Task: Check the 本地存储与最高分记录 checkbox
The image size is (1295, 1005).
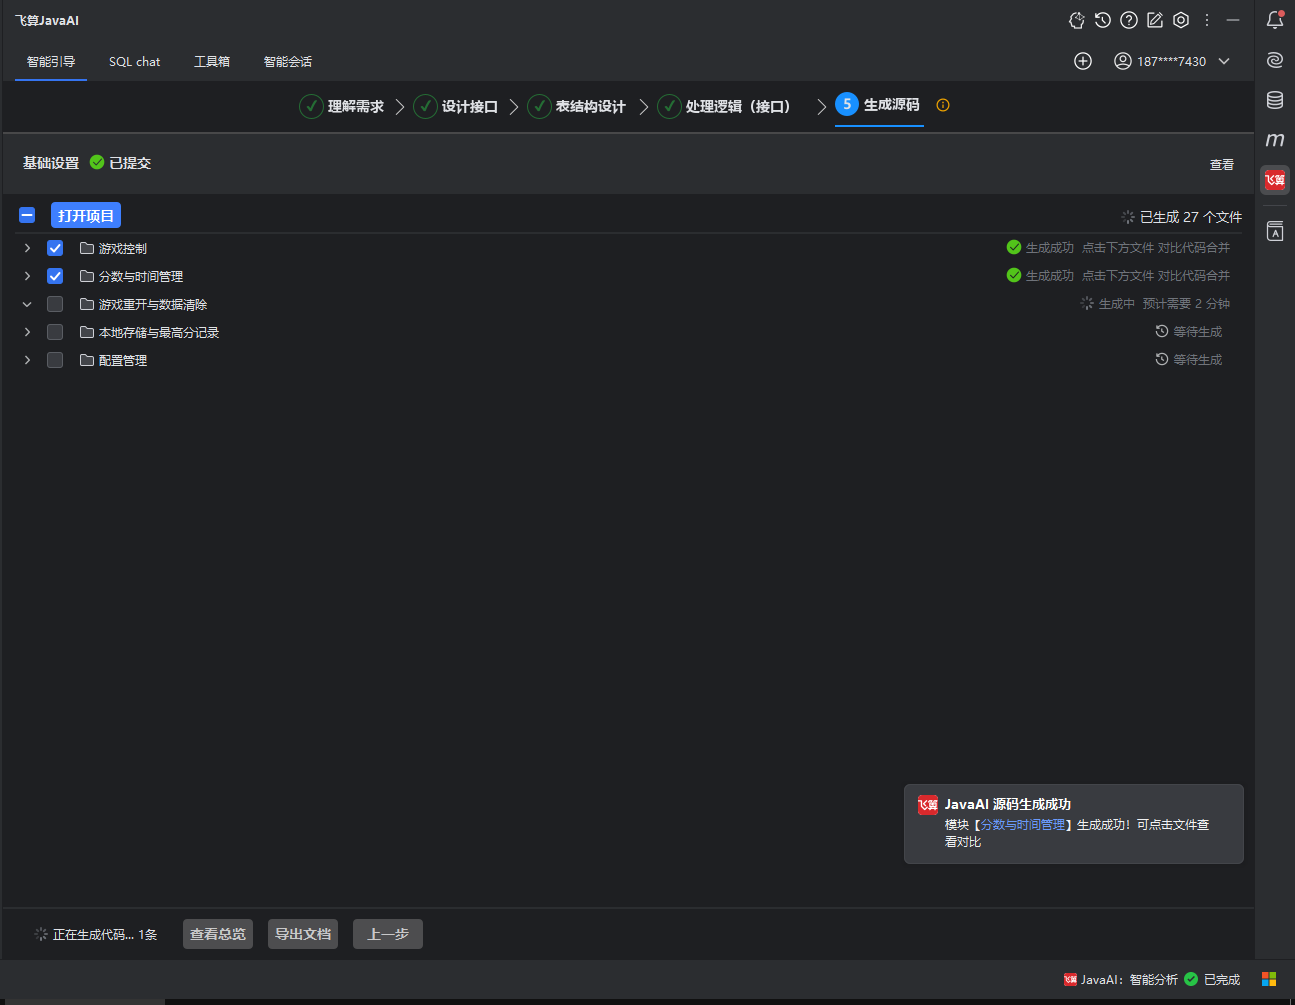Action: (55, 332)
